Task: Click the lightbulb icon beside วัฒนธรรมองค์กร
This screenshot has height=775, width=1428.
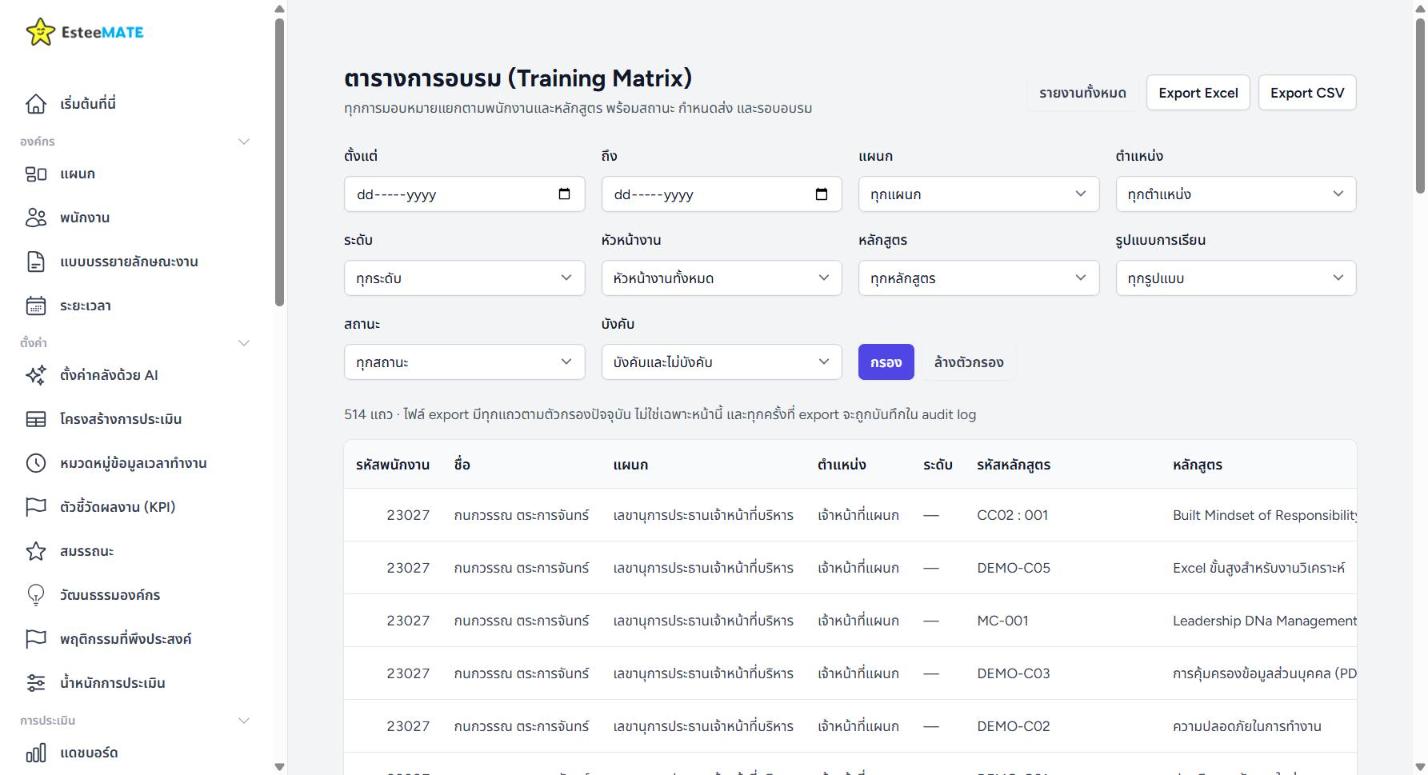Action: pos(36,595)
